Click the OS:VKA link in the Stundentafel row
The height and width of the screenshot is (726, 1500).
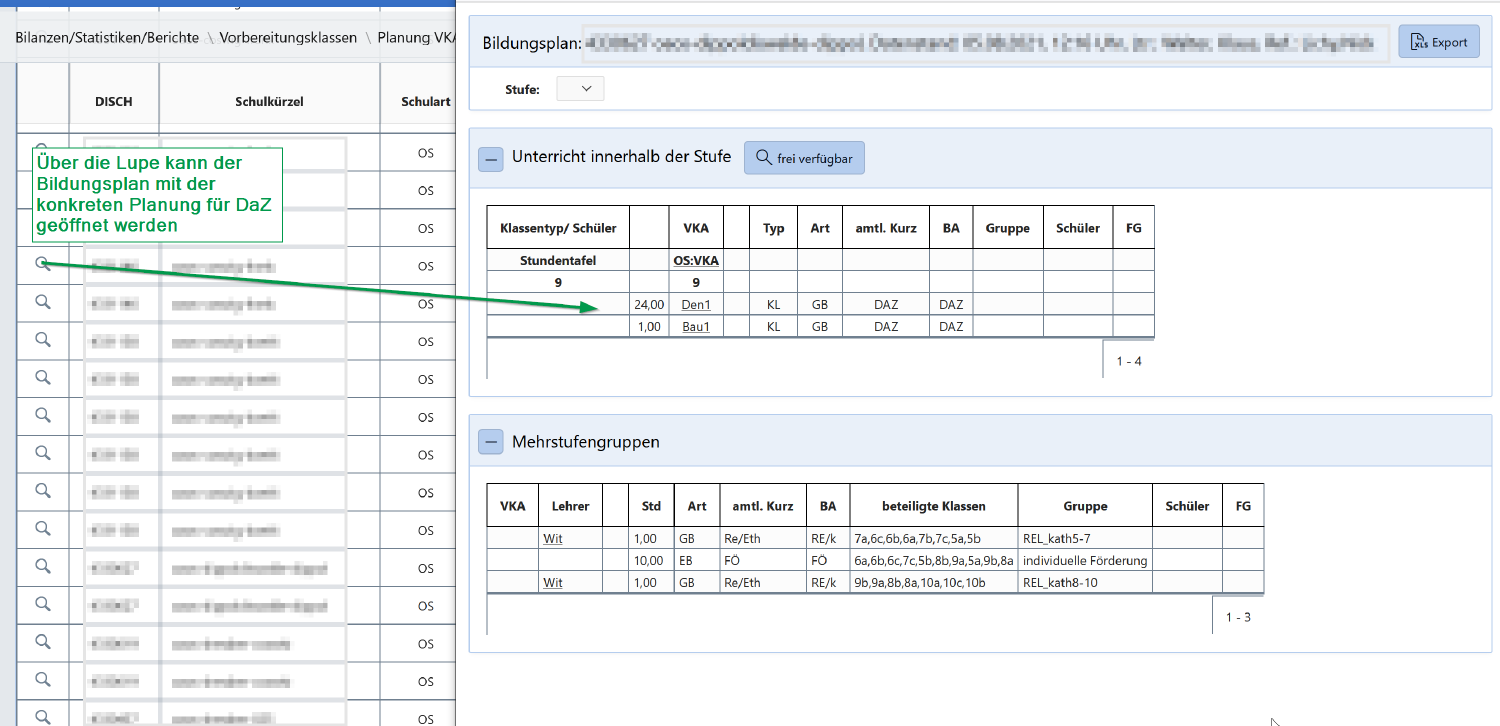[696, 261]
